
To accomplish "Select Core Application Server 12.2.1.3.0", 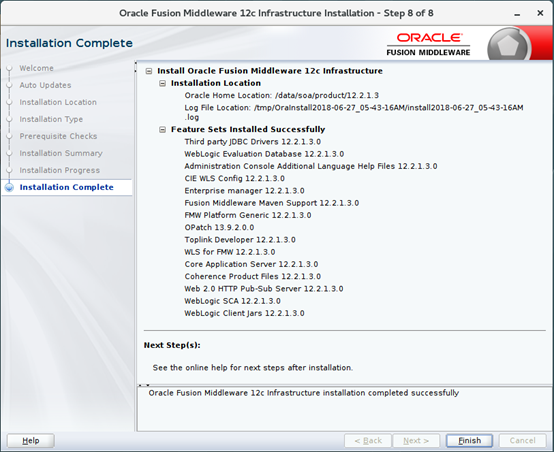I will click(x=251, y=264).
